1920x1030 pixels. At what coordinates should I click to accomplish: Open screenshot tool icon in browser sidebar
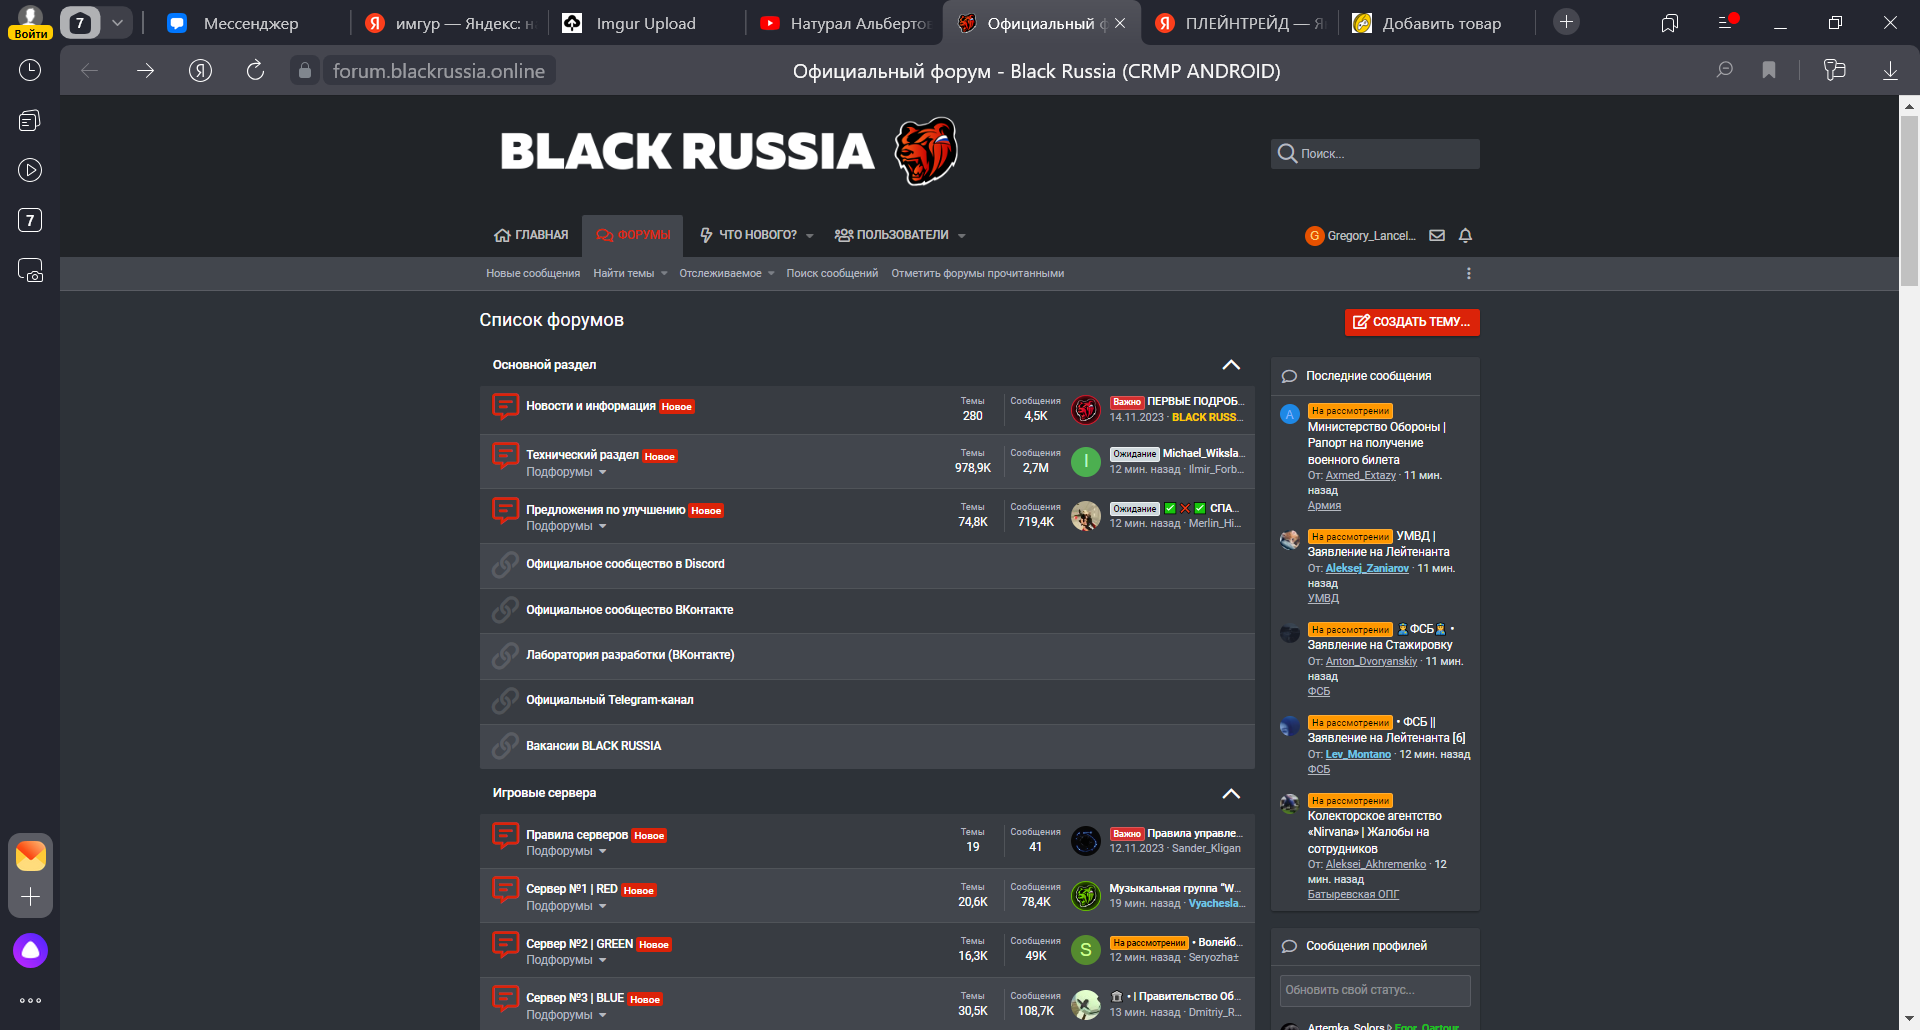pos(30,270)
